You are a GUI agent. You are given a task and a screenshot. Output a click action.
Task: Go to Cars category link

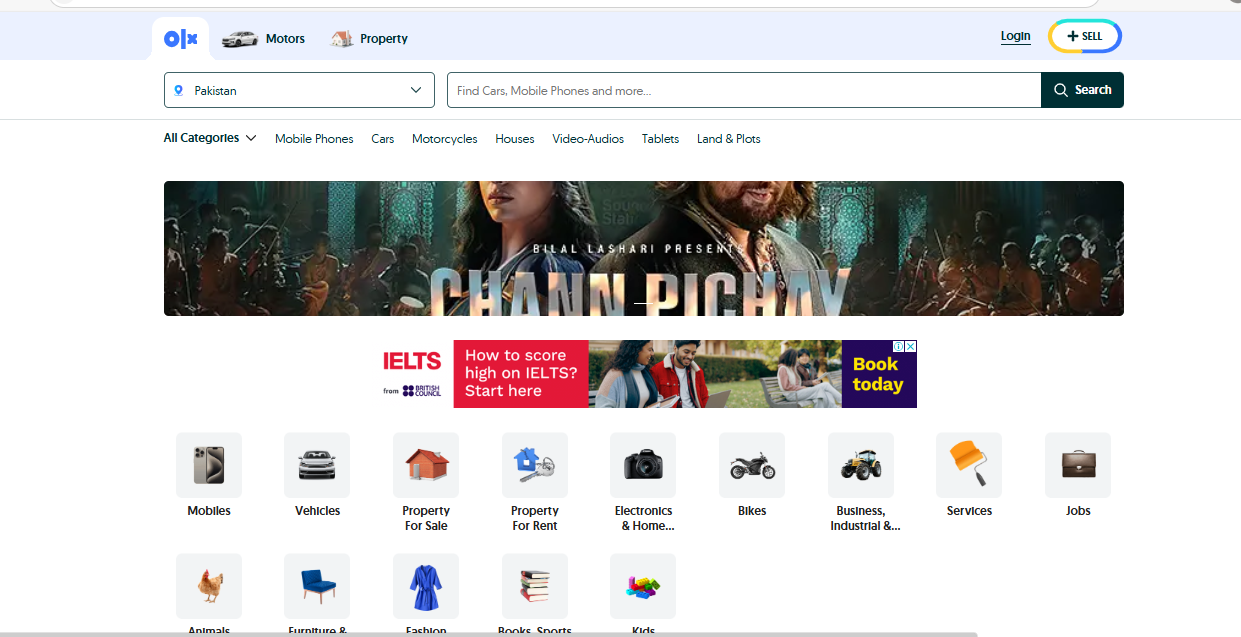[383, 139]
